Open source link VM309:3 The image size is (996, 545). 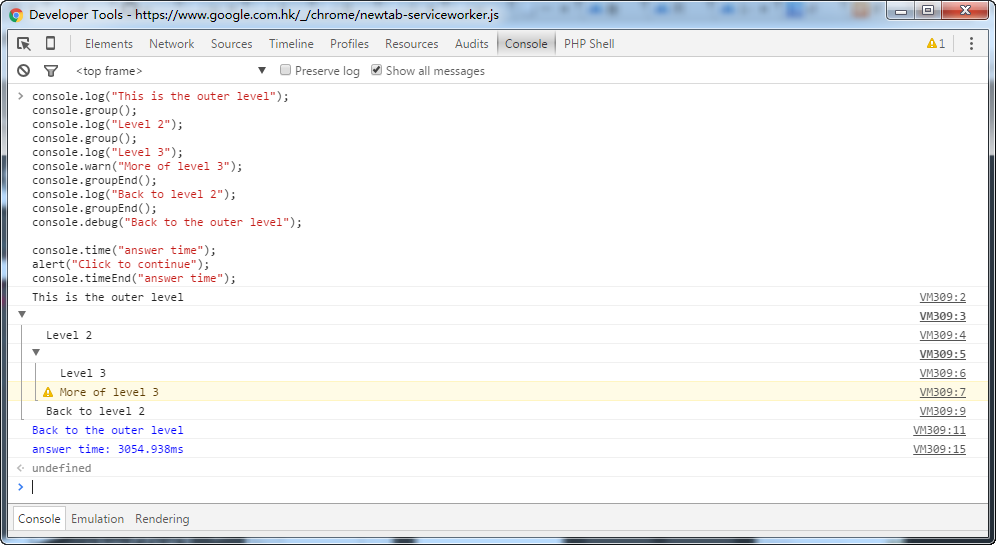(x=943, y=316)
